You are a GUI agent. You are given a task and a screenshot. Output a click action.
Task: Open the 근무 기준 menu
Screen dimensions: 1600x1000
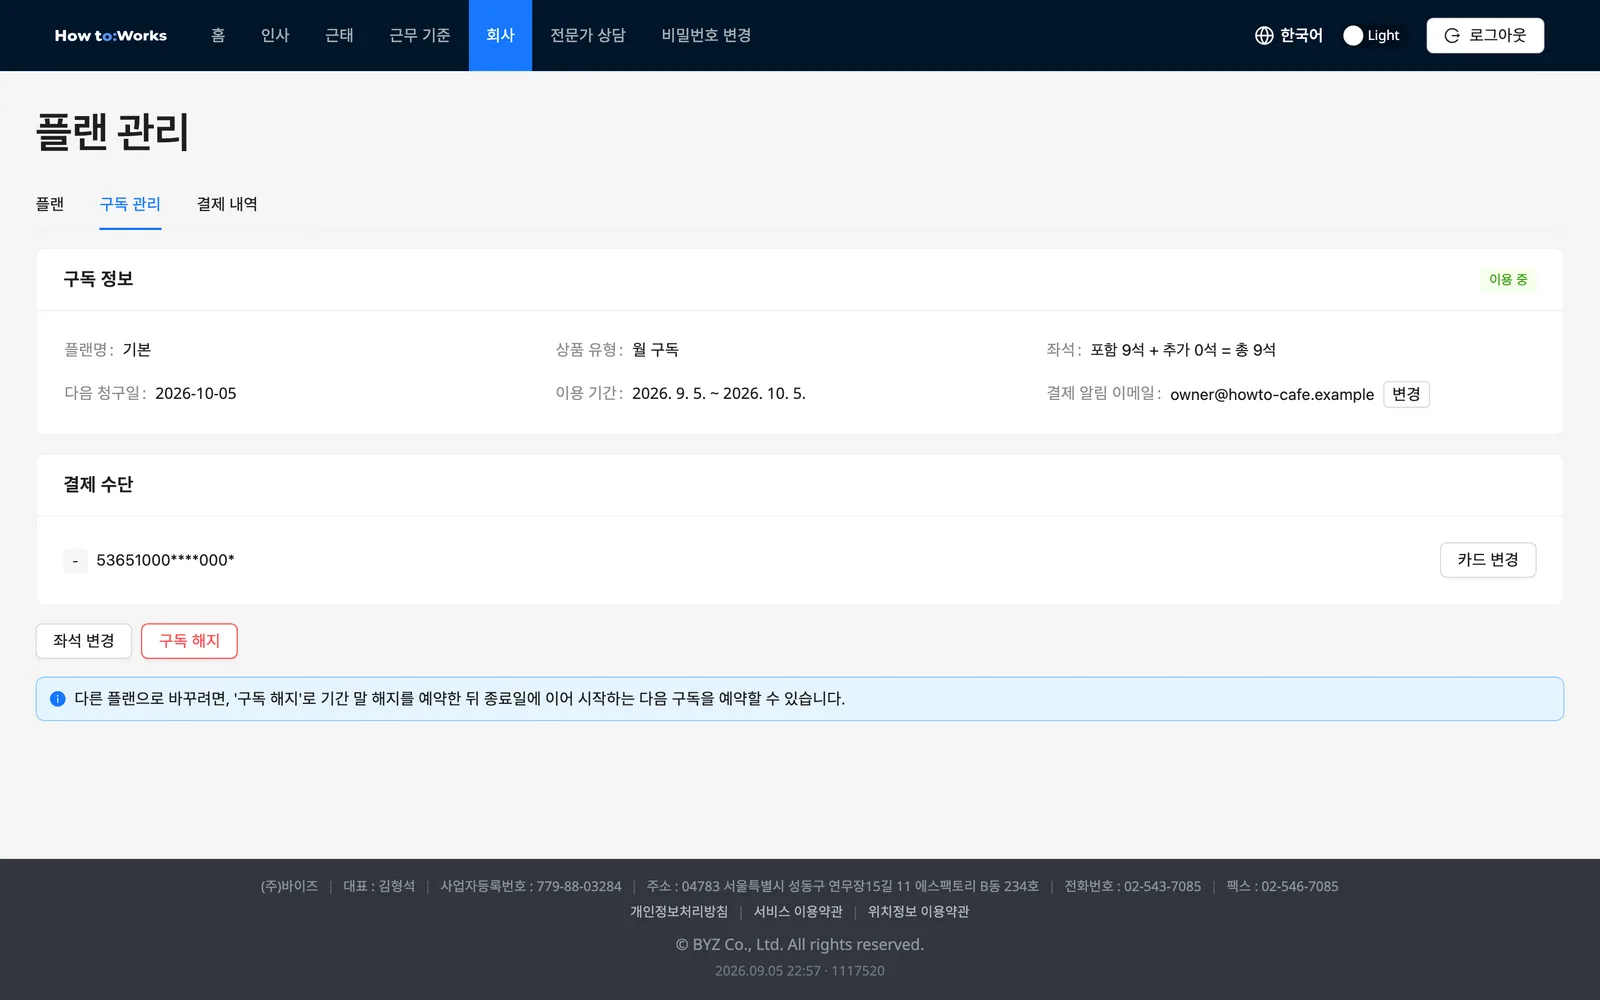click(420, 35)
